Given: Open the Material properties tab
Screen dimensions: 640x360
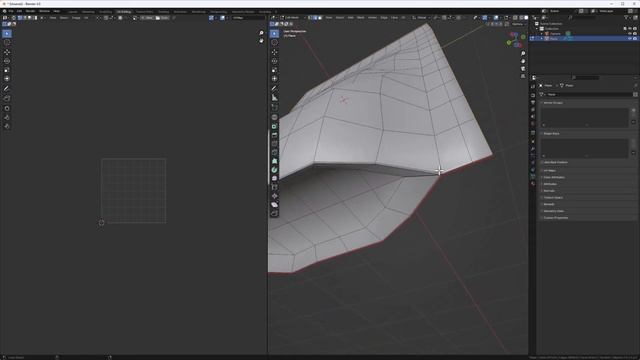Looking at the screenshot, I should tap(533, 184).
